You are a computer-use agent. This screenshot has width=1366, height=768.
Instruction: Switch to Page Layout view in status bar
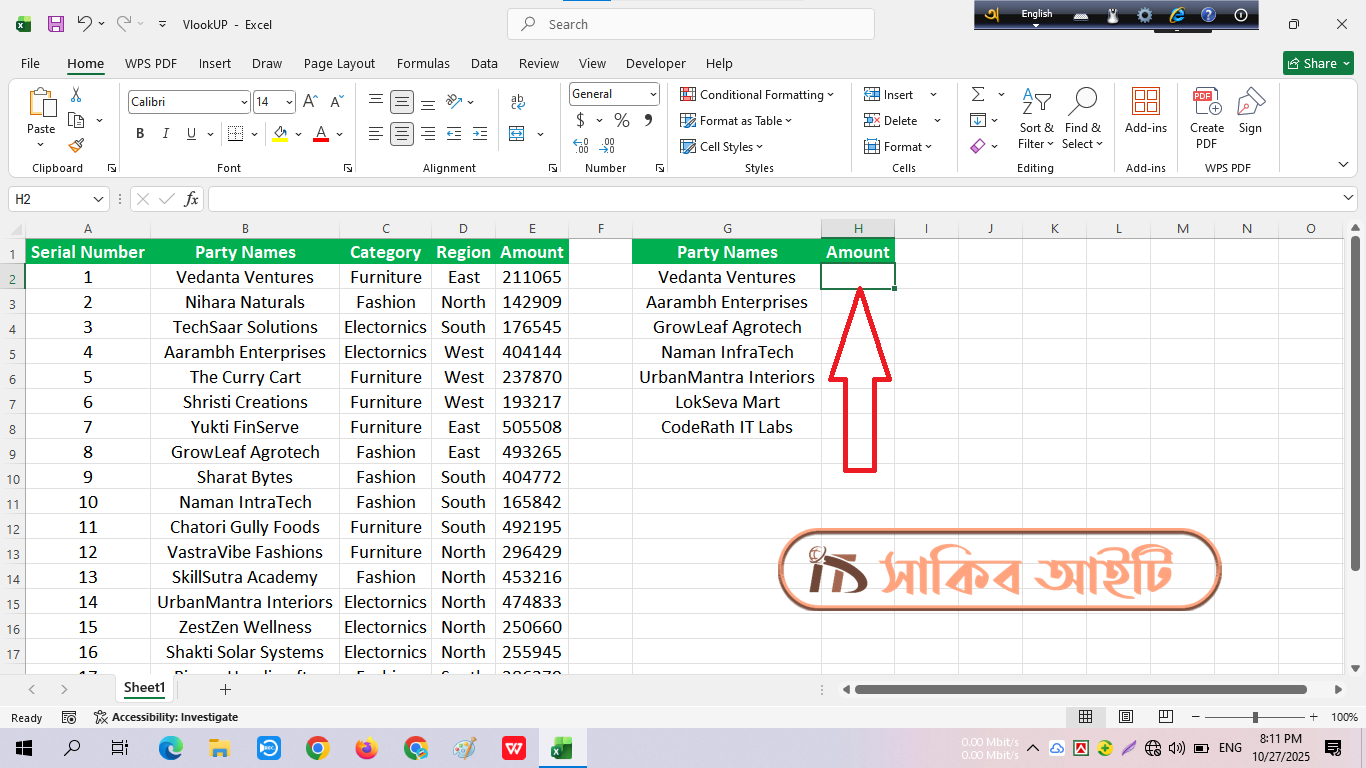pos(1125,717)
